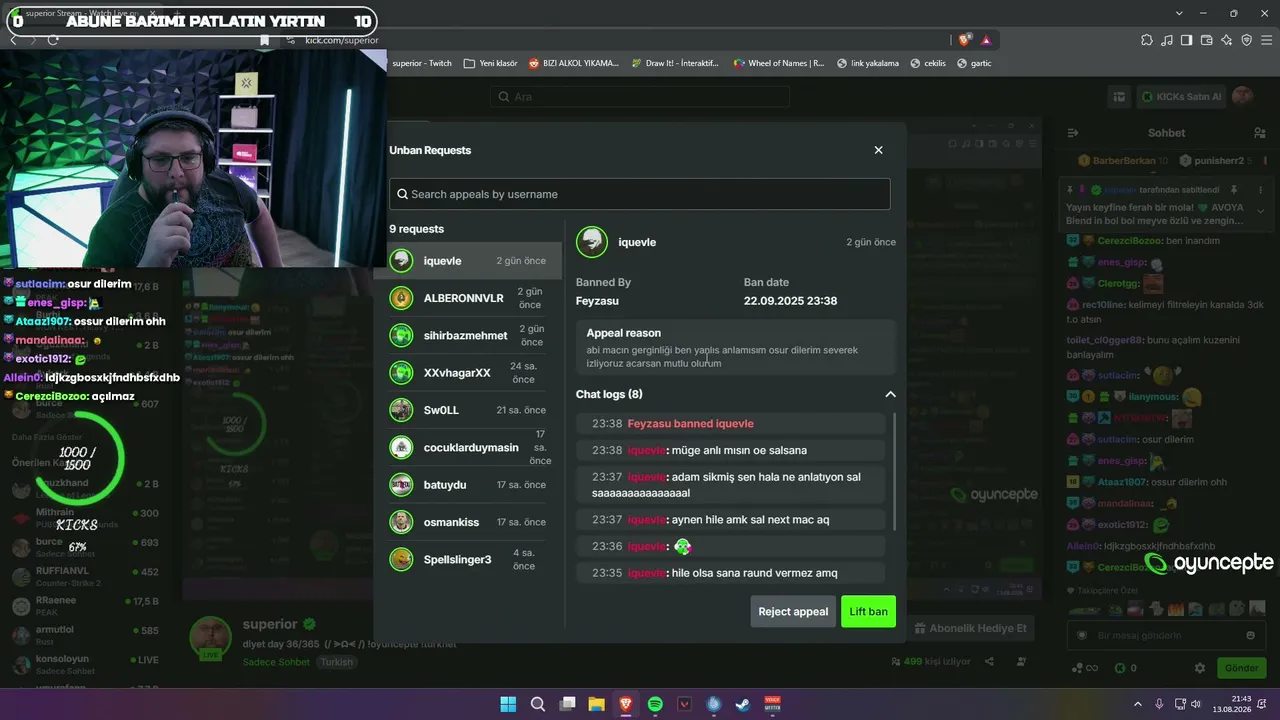
Task: Reload the page in browser
Action: pos(52,40)
